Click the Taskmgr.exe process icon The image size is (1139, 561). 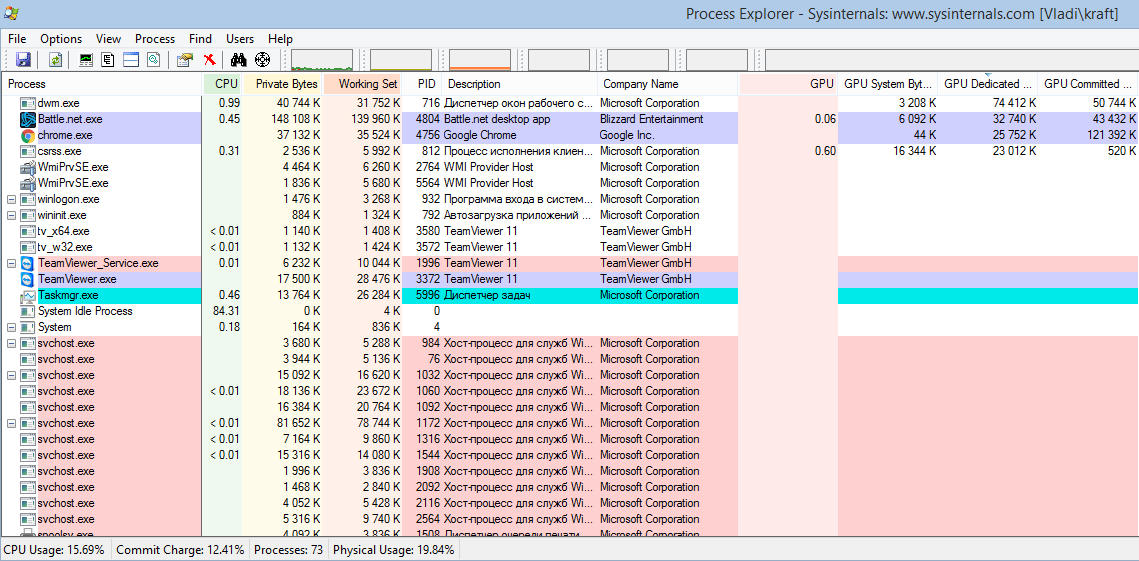[28, 295]
